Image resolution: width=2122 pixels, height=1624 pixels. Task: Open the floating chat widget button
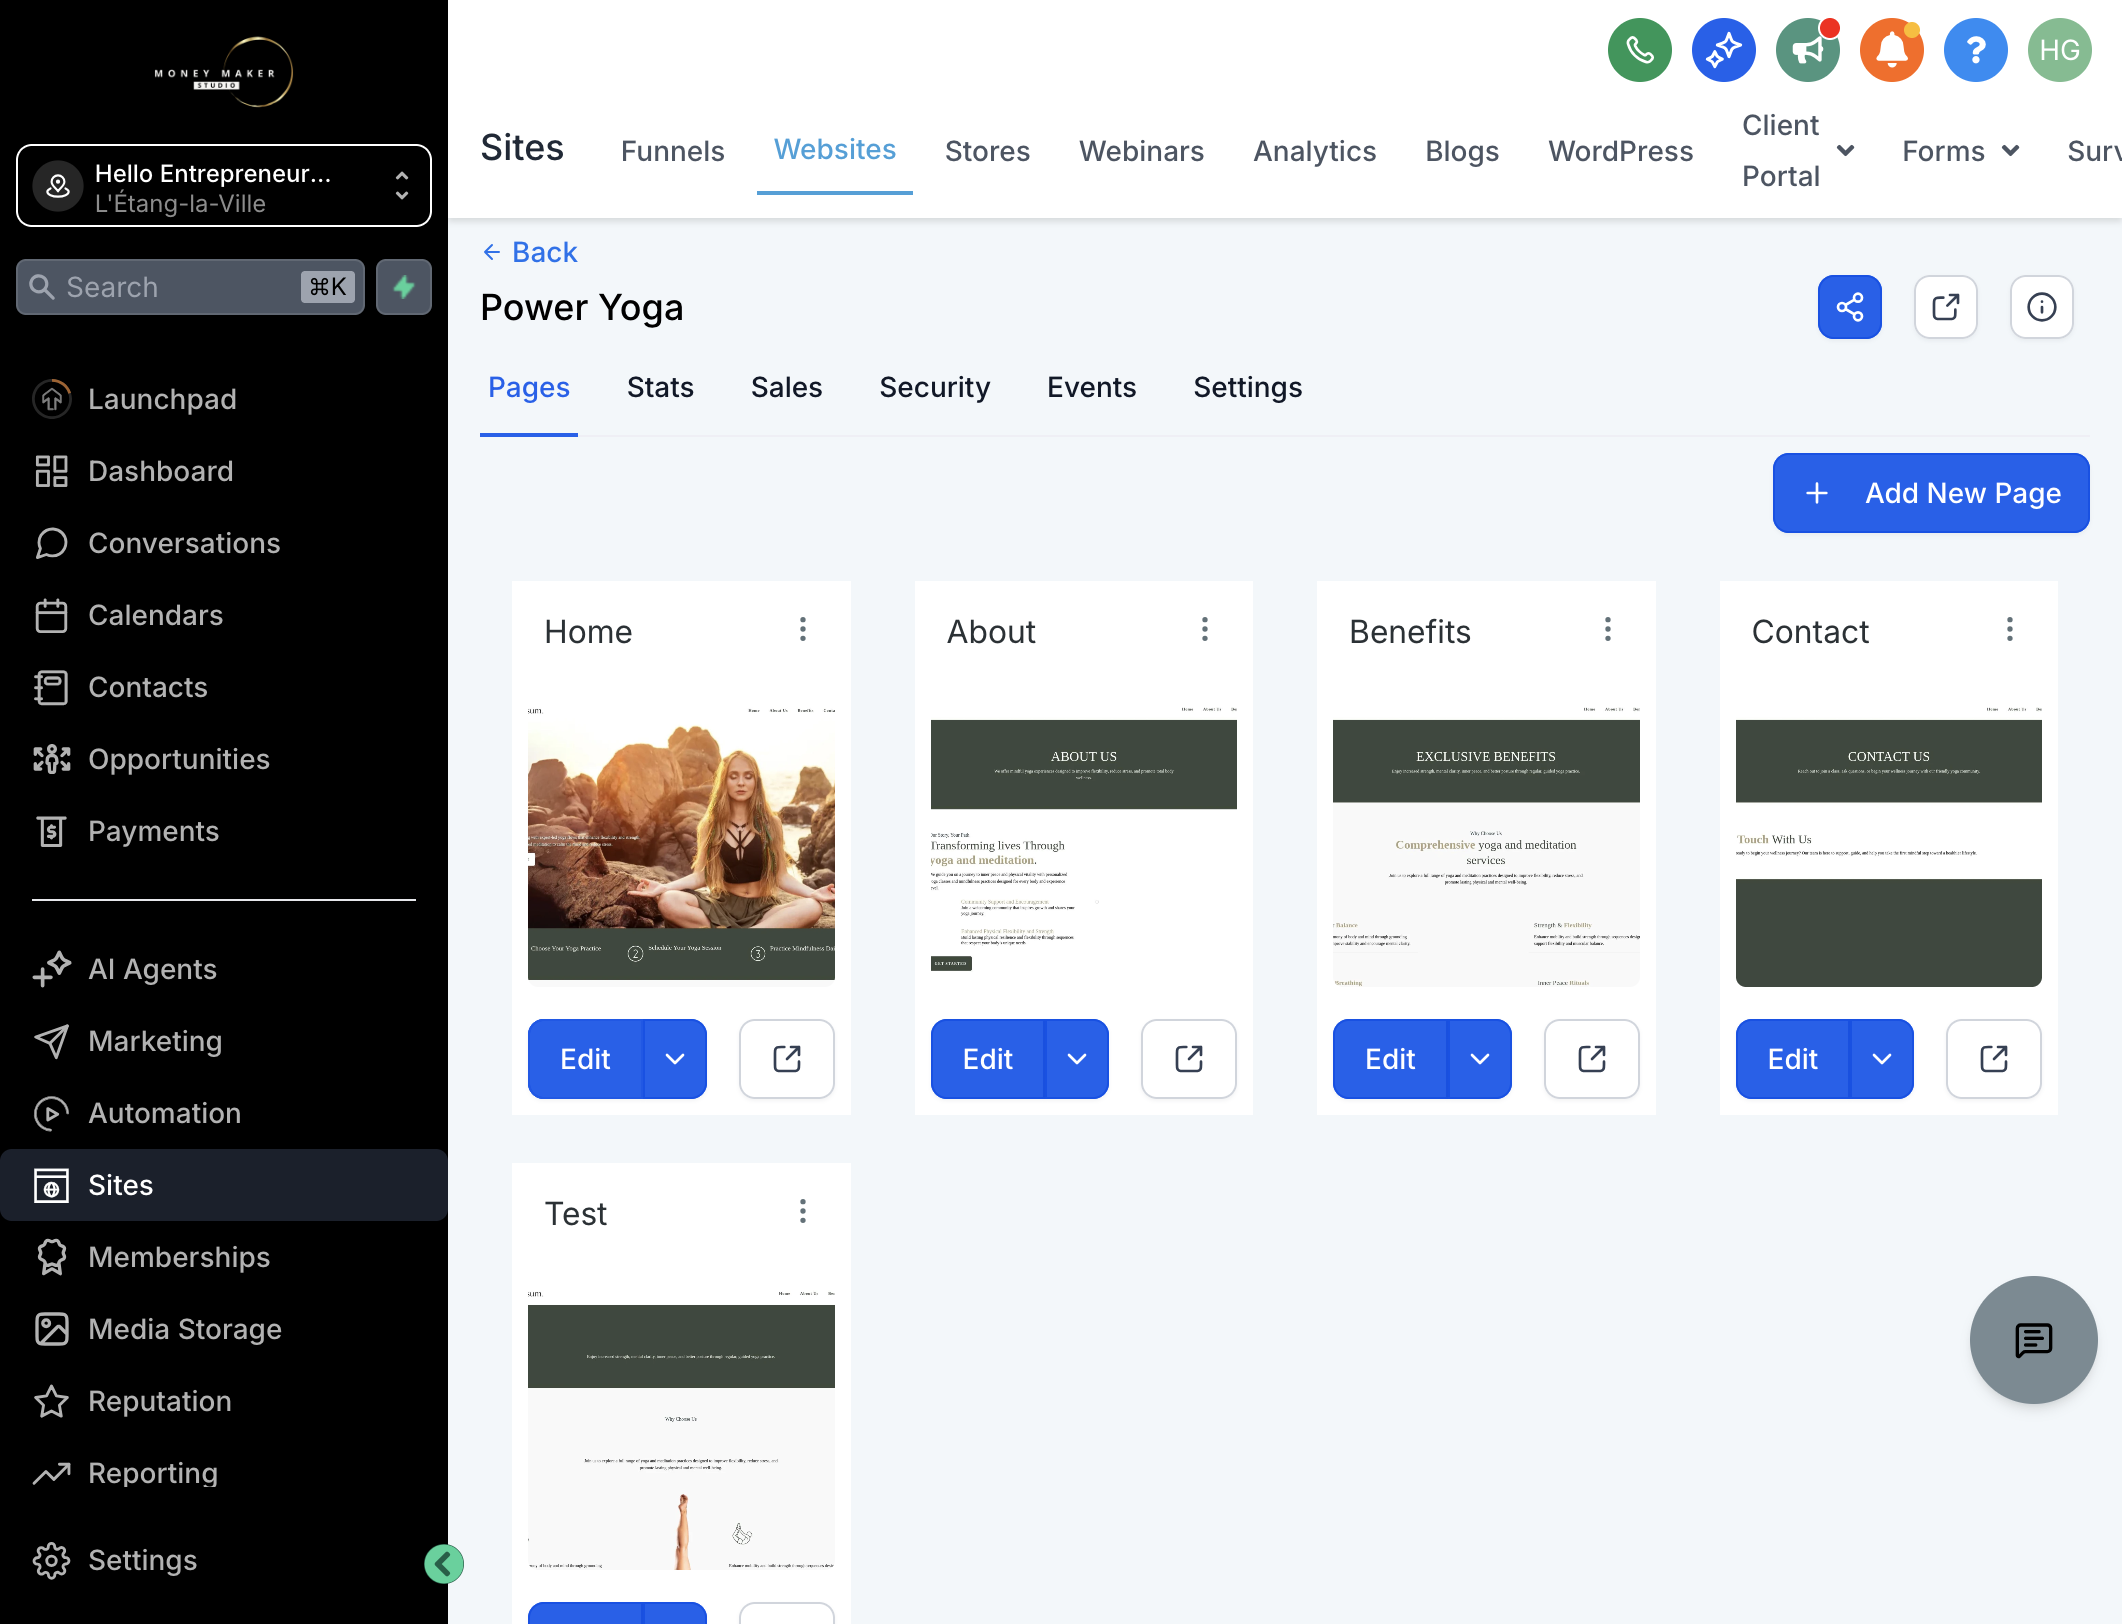[2034, 1340]
